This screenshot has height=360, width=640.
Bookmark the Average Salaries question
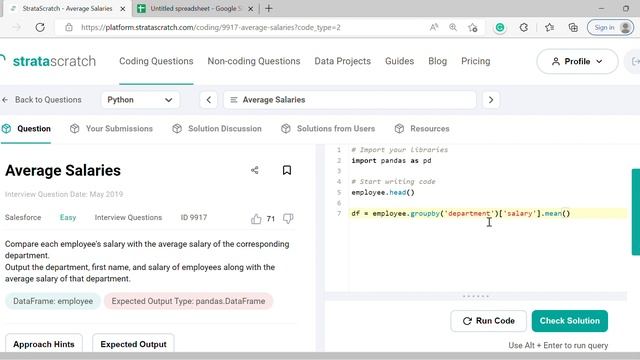(287, 170)
